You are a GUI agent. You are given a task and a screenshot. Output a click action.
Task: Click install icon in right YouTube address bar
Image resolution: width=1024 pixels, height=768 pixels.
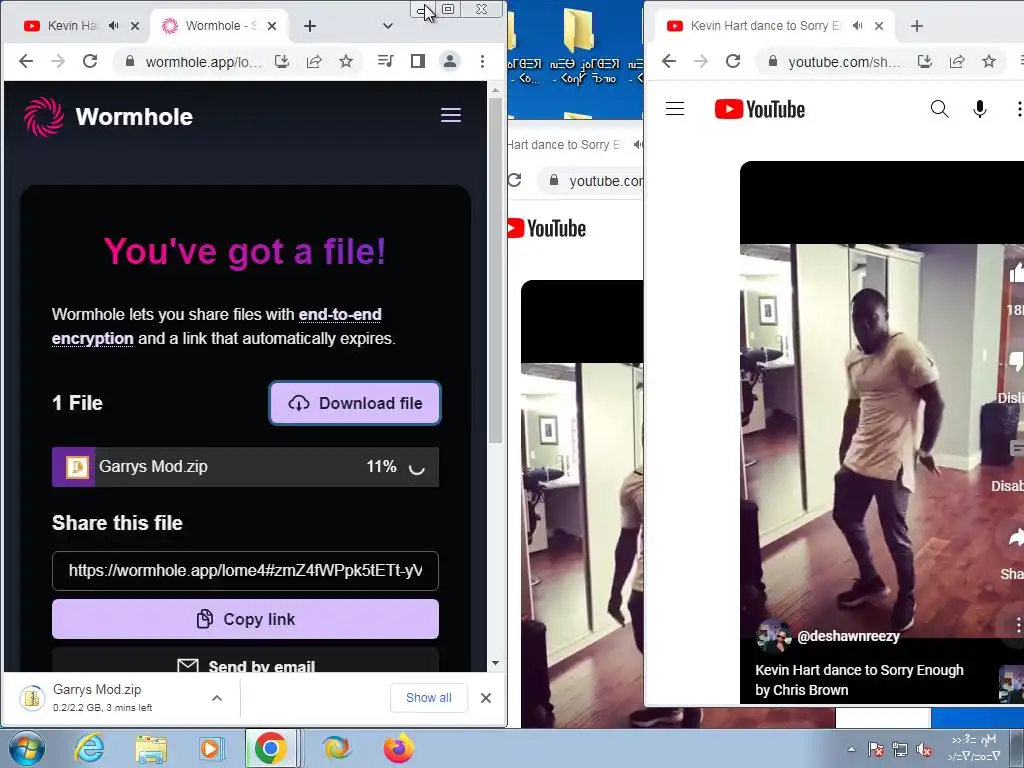point(925,61)
